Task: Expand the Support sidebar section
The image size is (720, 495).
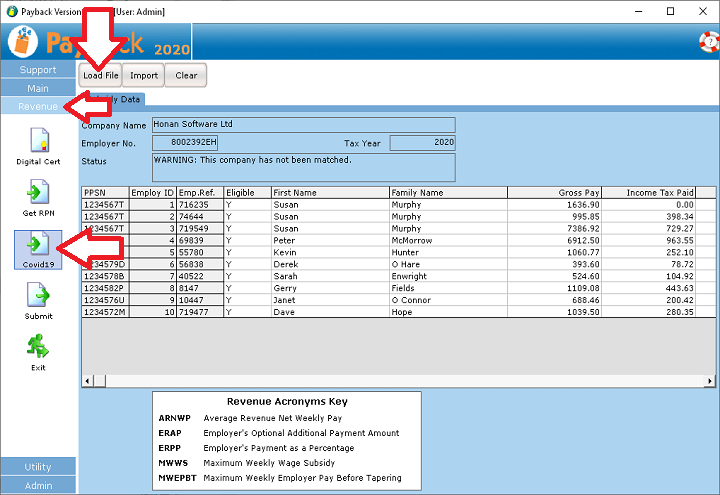Action: click(x=38, y=70)
